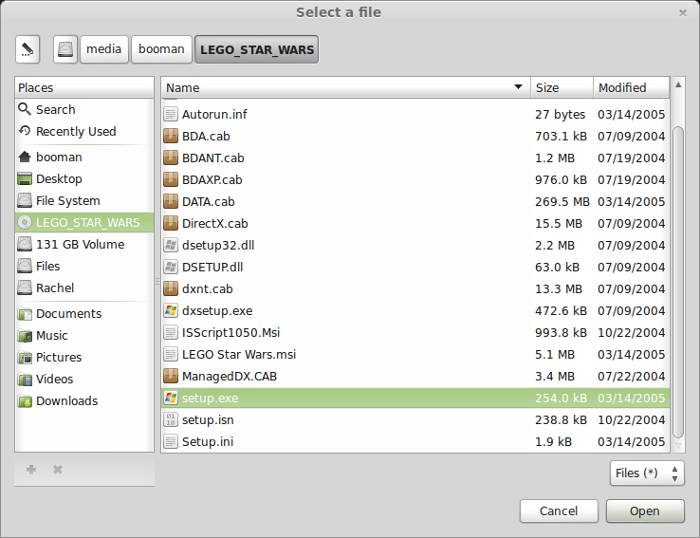
Task: Open the Files (*) filter dropdown
Action: [647, 473]
